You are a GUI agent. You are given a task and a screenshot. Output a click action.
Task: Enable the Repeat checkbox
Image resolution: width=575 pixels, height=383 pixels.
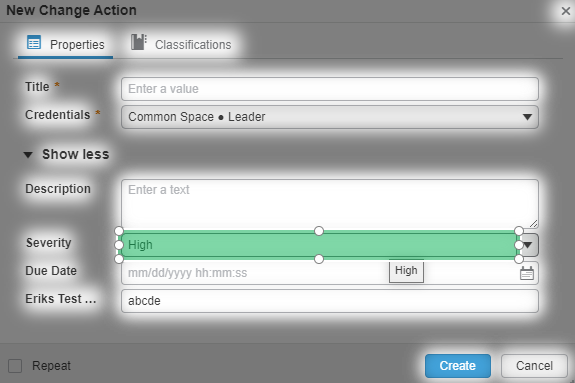tap(15, 366)
